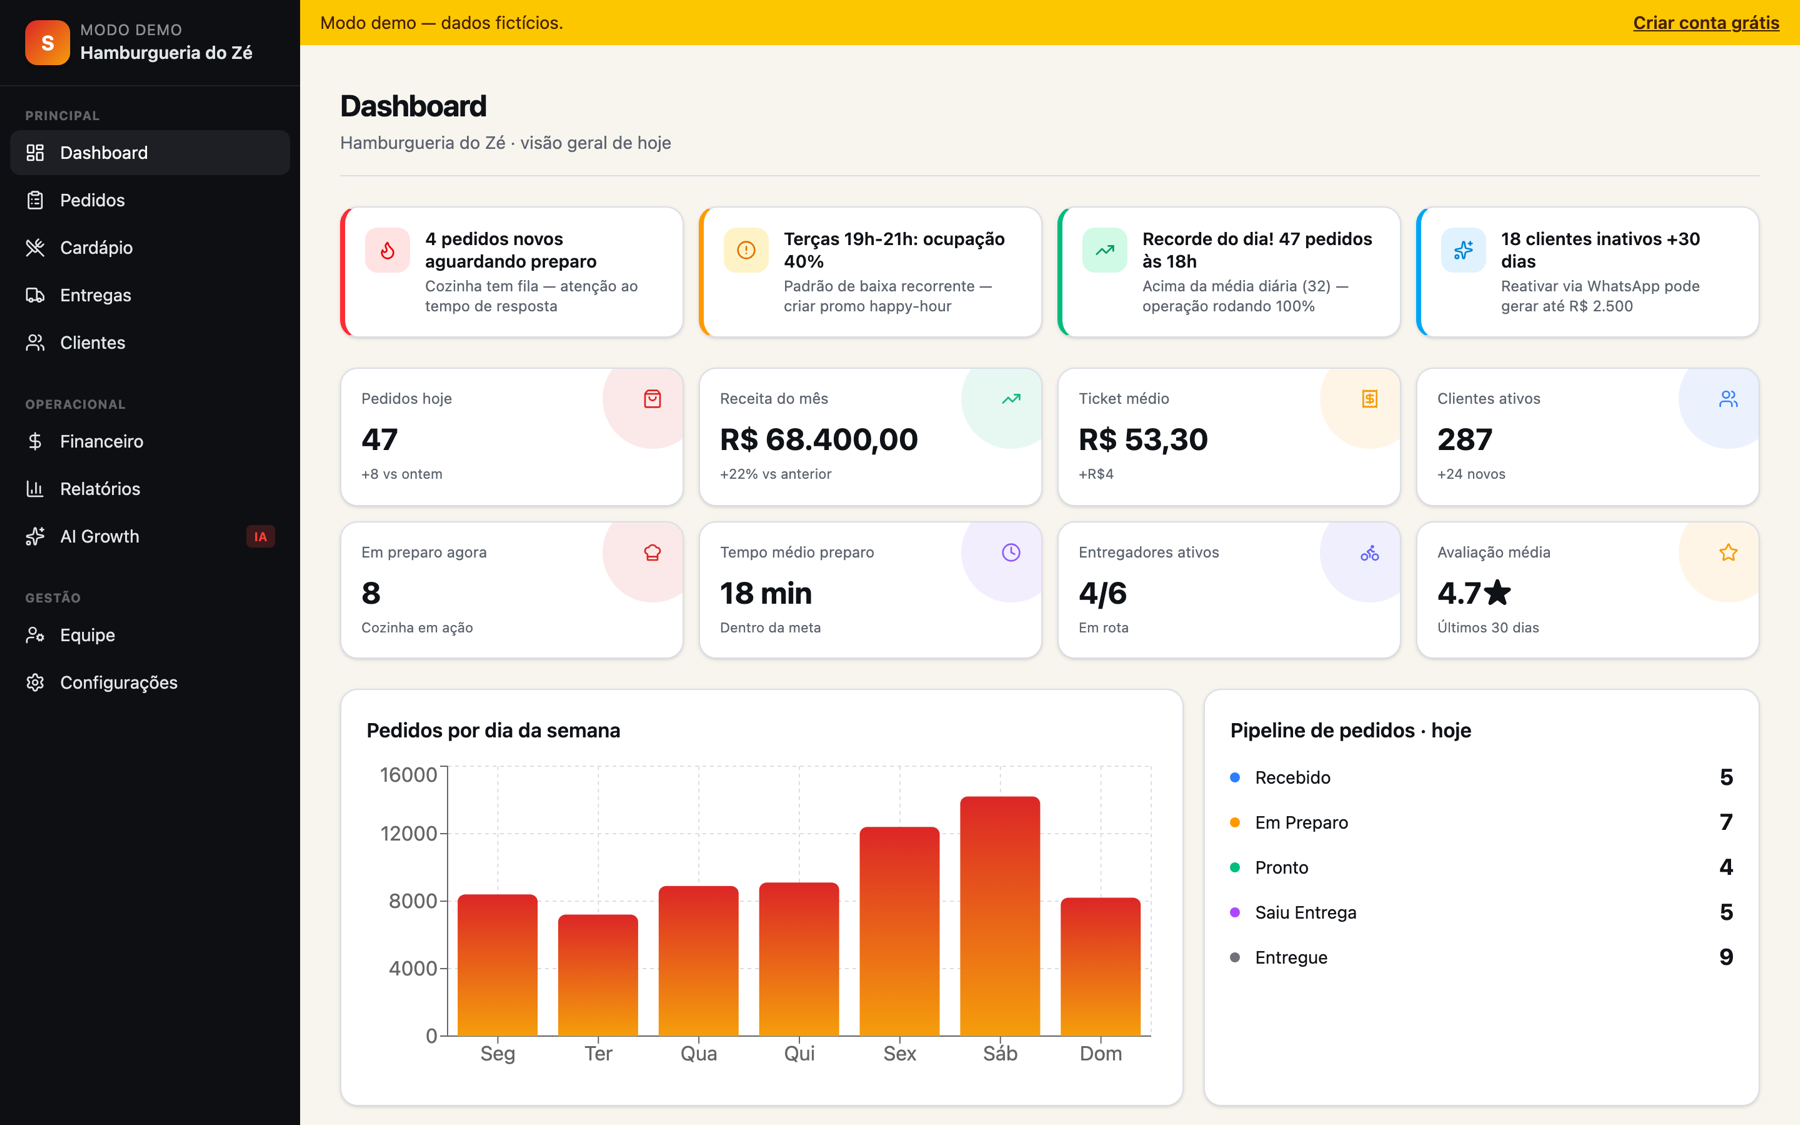
Task: Click the flame icon on new orders alert
Action: coord(387,250)
